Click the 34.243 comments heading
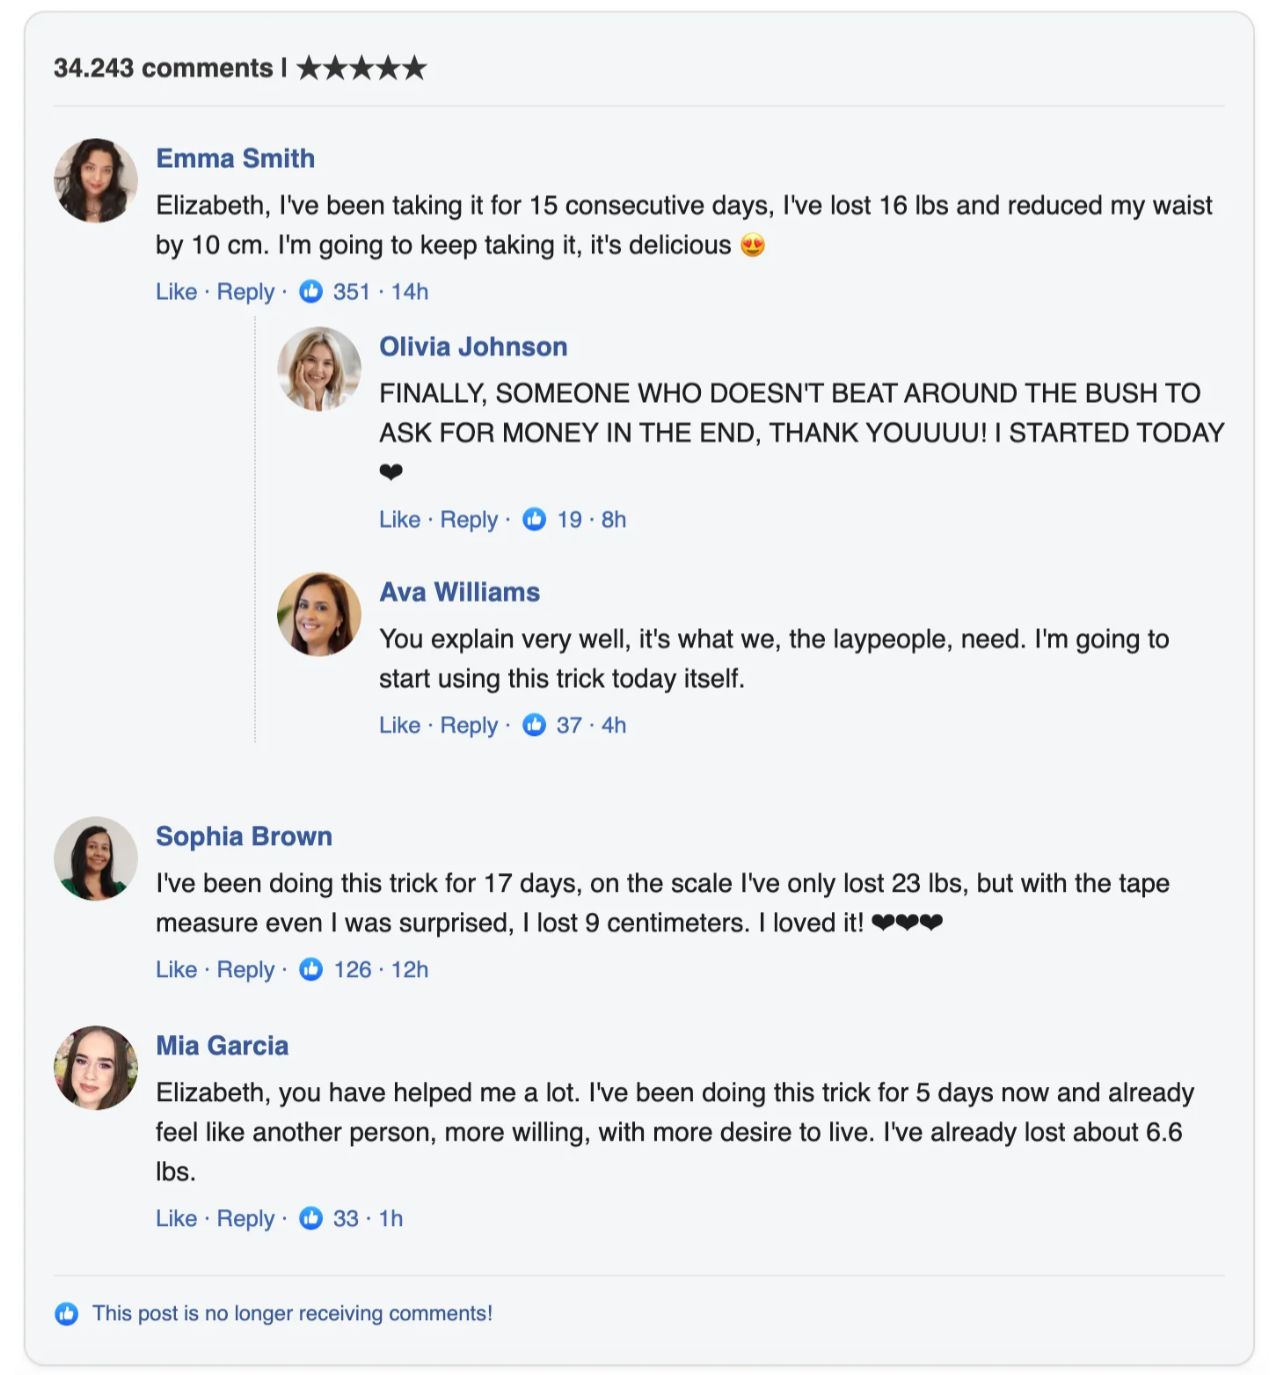 [163, 68]
